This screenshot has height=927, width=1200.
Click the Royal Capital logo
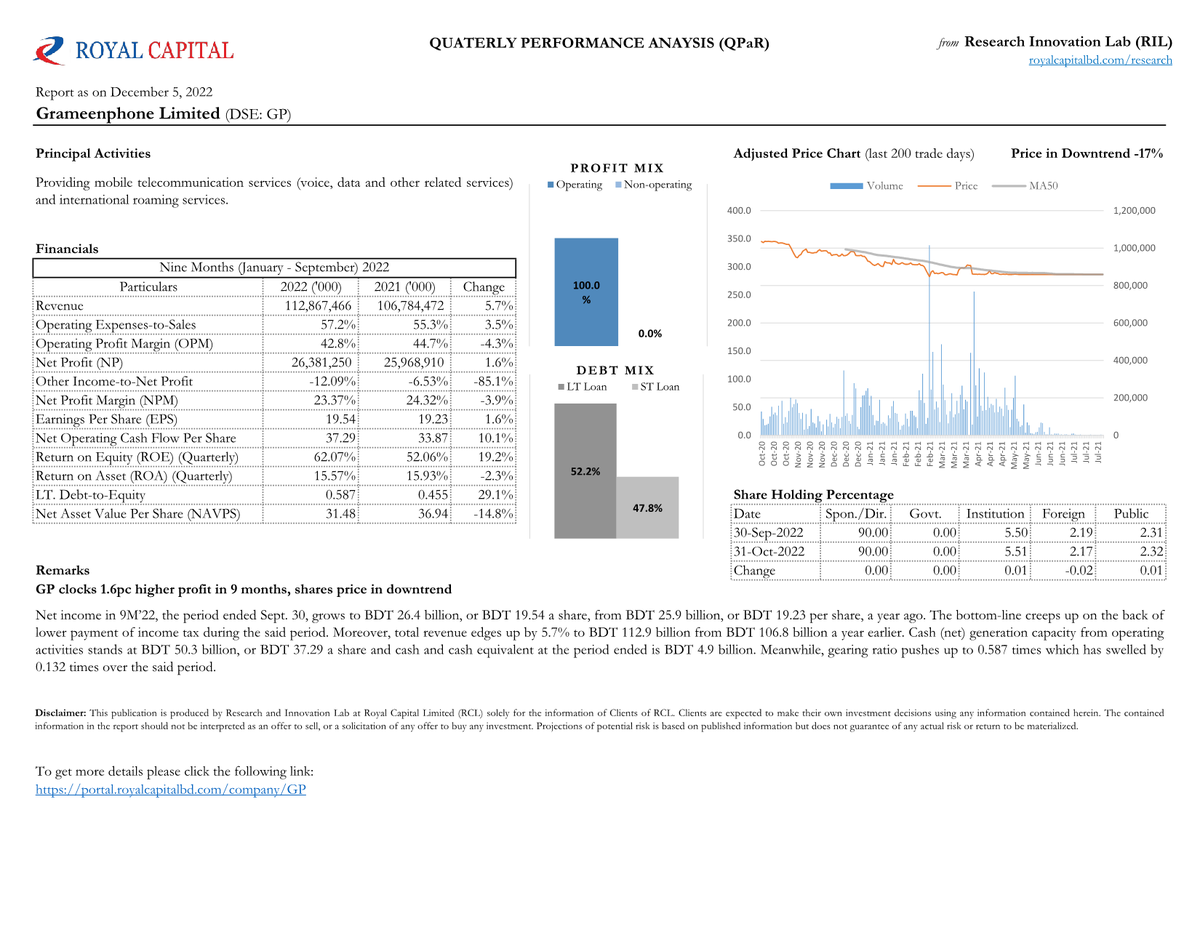pos(135,50)
